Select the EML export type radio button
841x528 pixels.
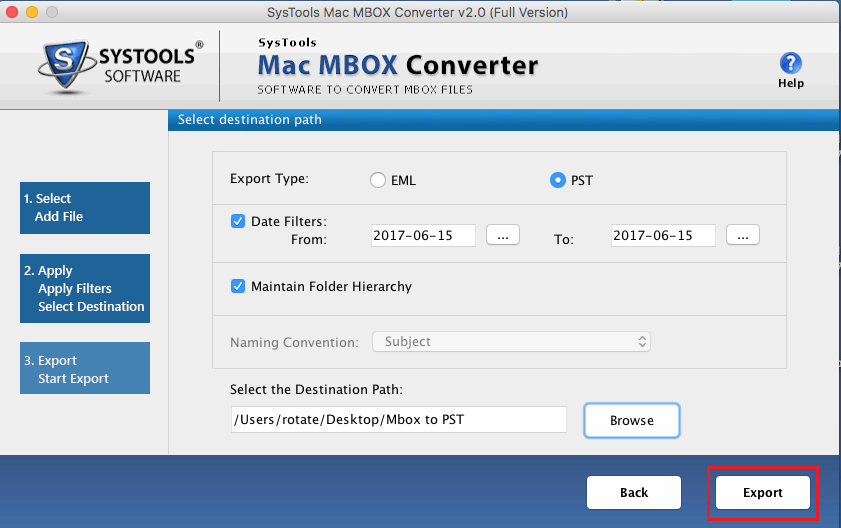point(378,180)
